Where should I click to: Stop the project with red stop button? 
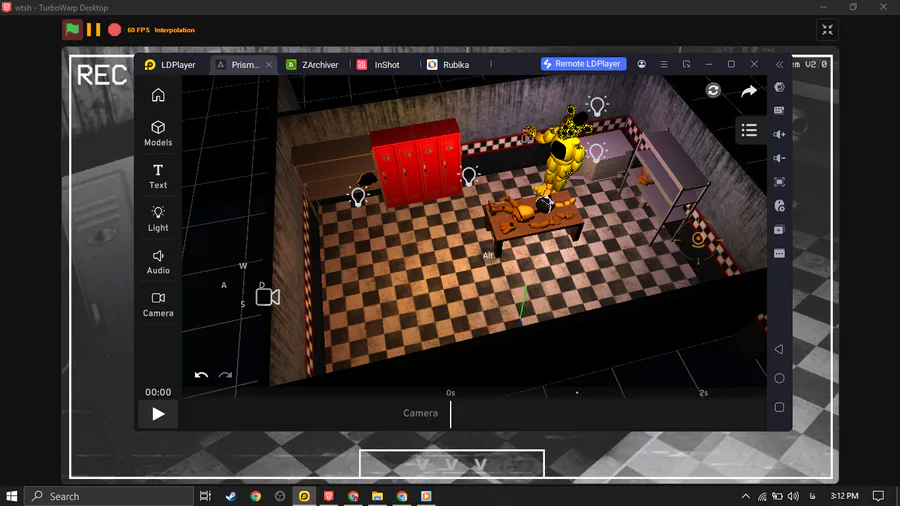[115, 29]
